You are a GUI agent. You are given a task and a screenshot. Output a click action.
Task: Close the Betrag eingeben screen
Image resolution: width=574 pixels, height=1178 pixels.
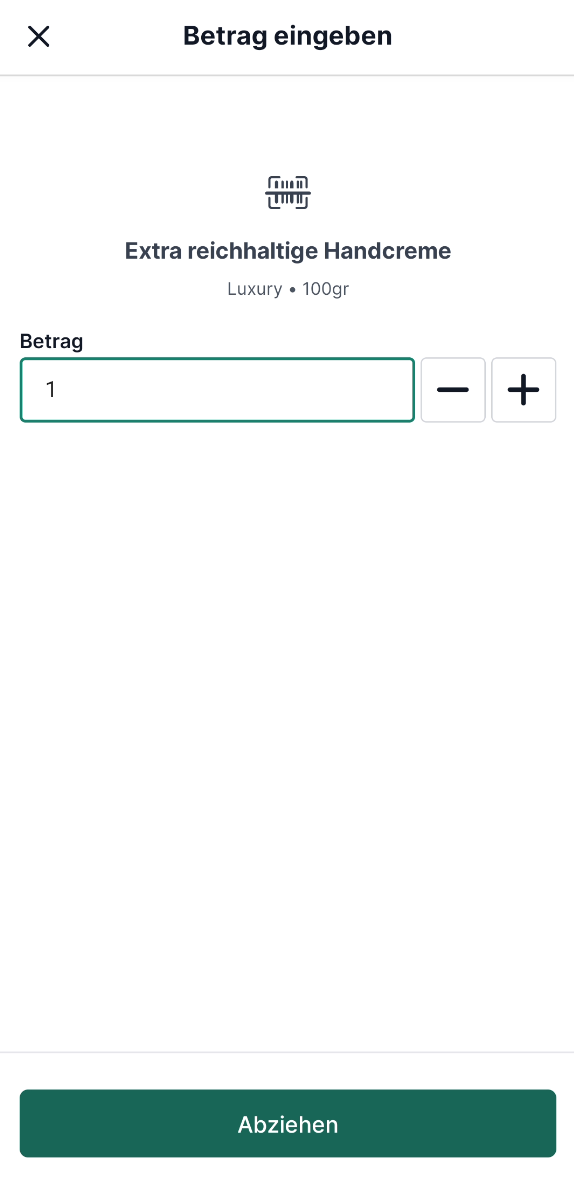pos(38,36)
